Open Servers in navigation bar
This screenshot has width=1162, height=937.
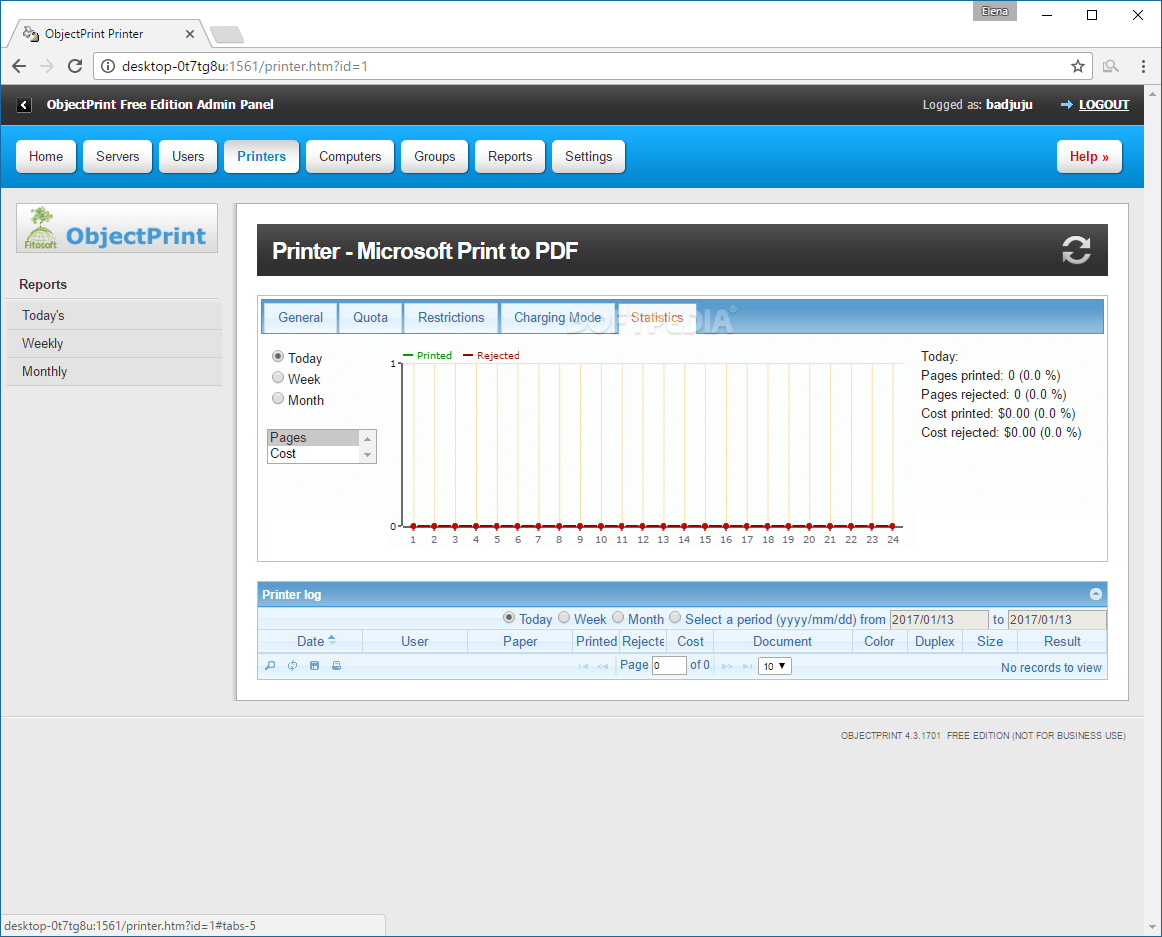click(118, 156)
